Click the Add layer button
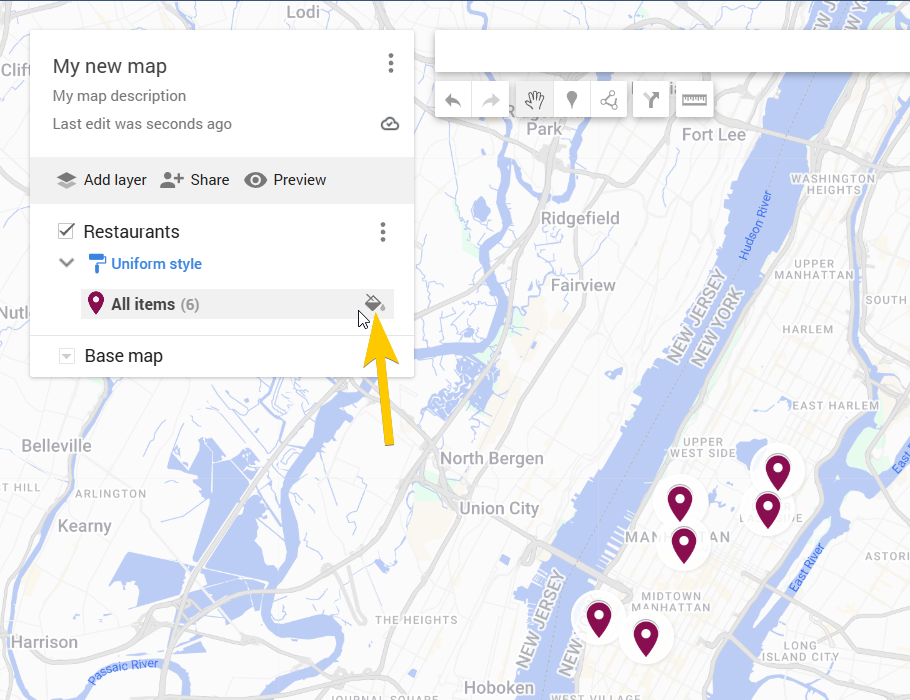 point(102,180)
